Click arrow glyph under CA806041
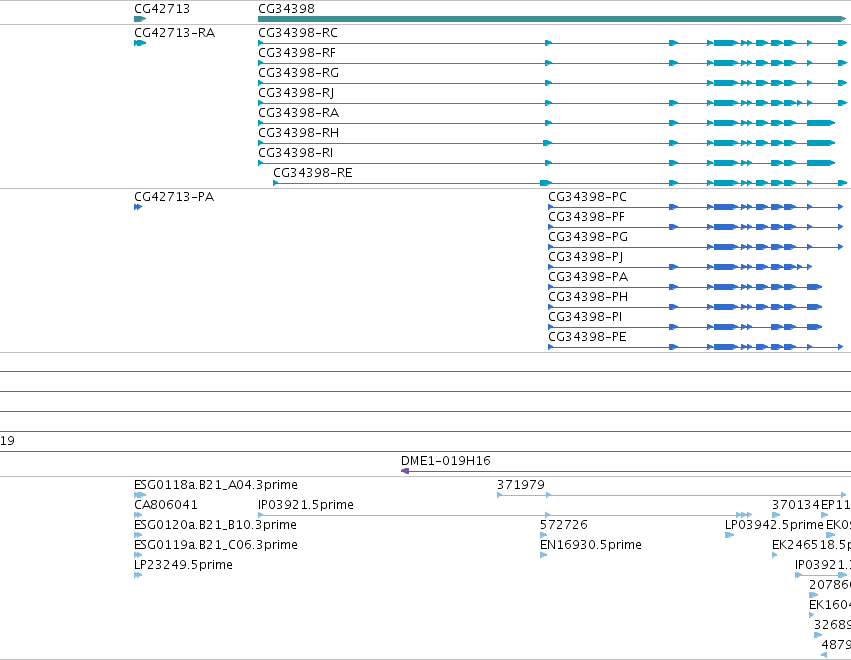 tap(138, 515)
